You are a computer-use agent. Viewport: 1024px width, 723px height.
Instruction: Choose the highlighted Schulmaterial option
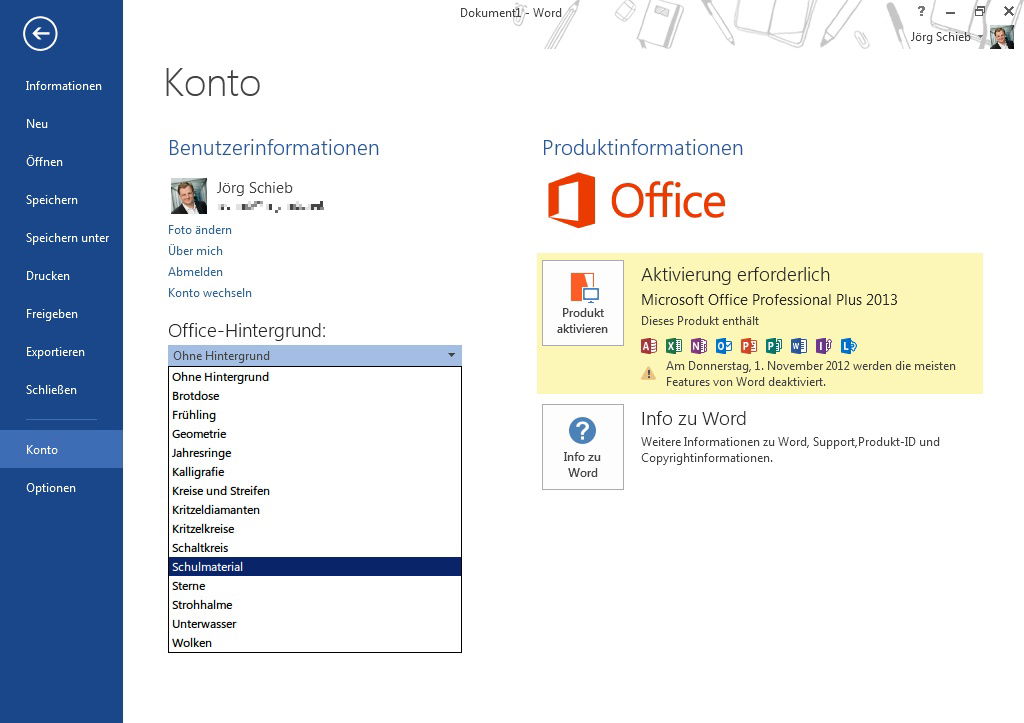[315, 566]
